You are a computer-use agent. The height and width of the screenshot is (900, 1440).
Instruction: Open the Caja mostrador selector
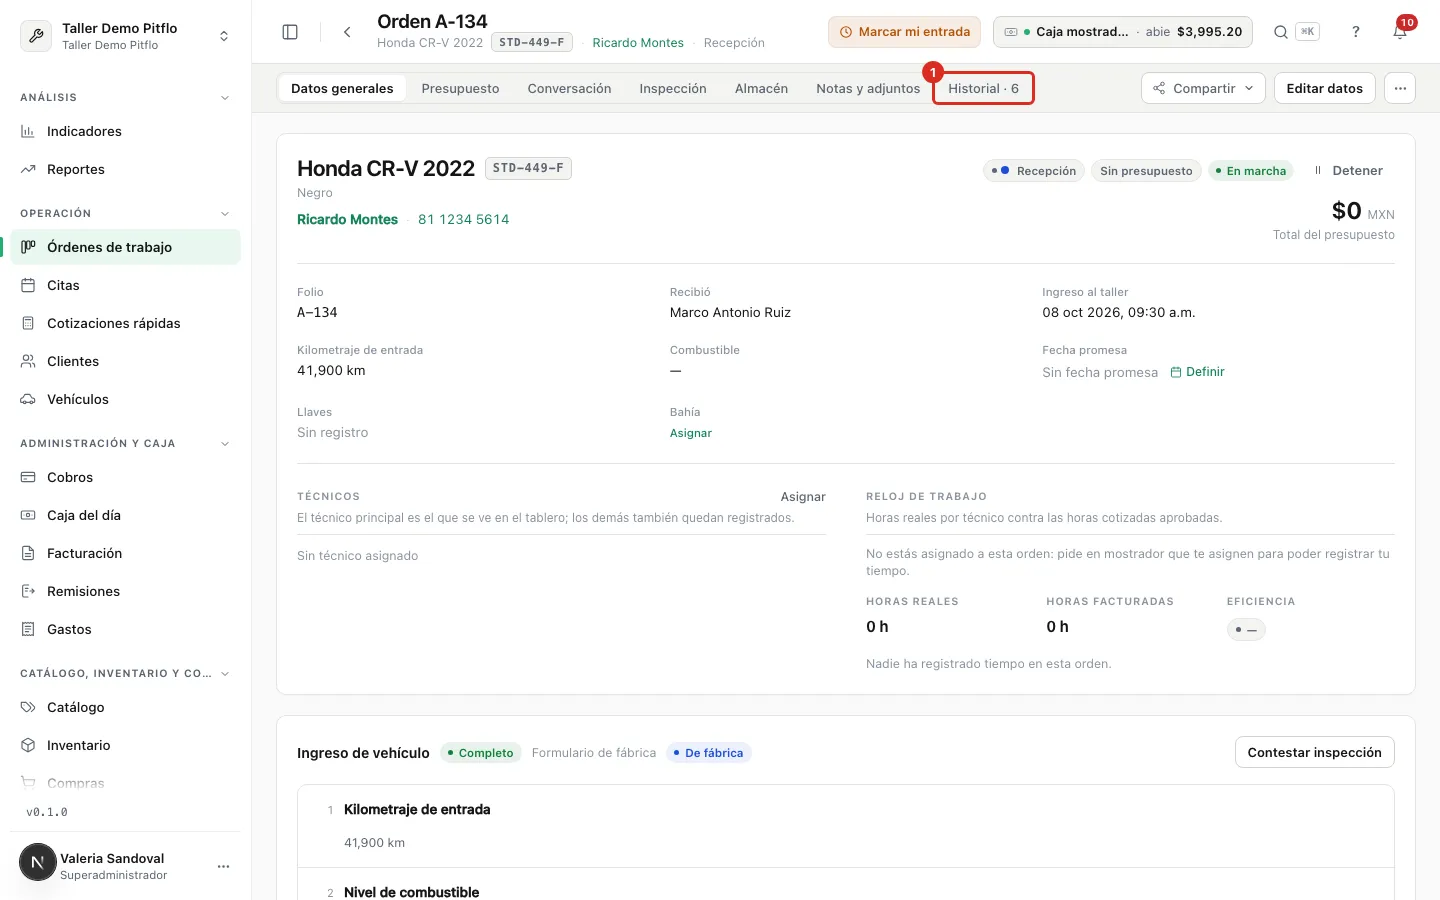tap(1123, 32)
